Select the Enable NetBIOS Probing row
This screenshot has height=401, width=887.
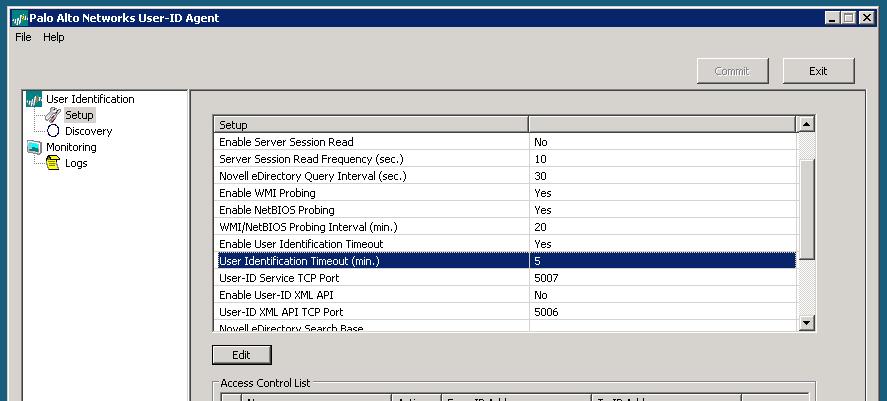click(x=505, y=210)
